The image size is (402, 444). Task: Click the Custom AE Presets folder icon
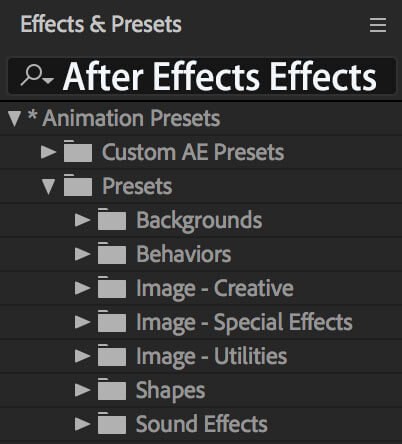(78, 151)
